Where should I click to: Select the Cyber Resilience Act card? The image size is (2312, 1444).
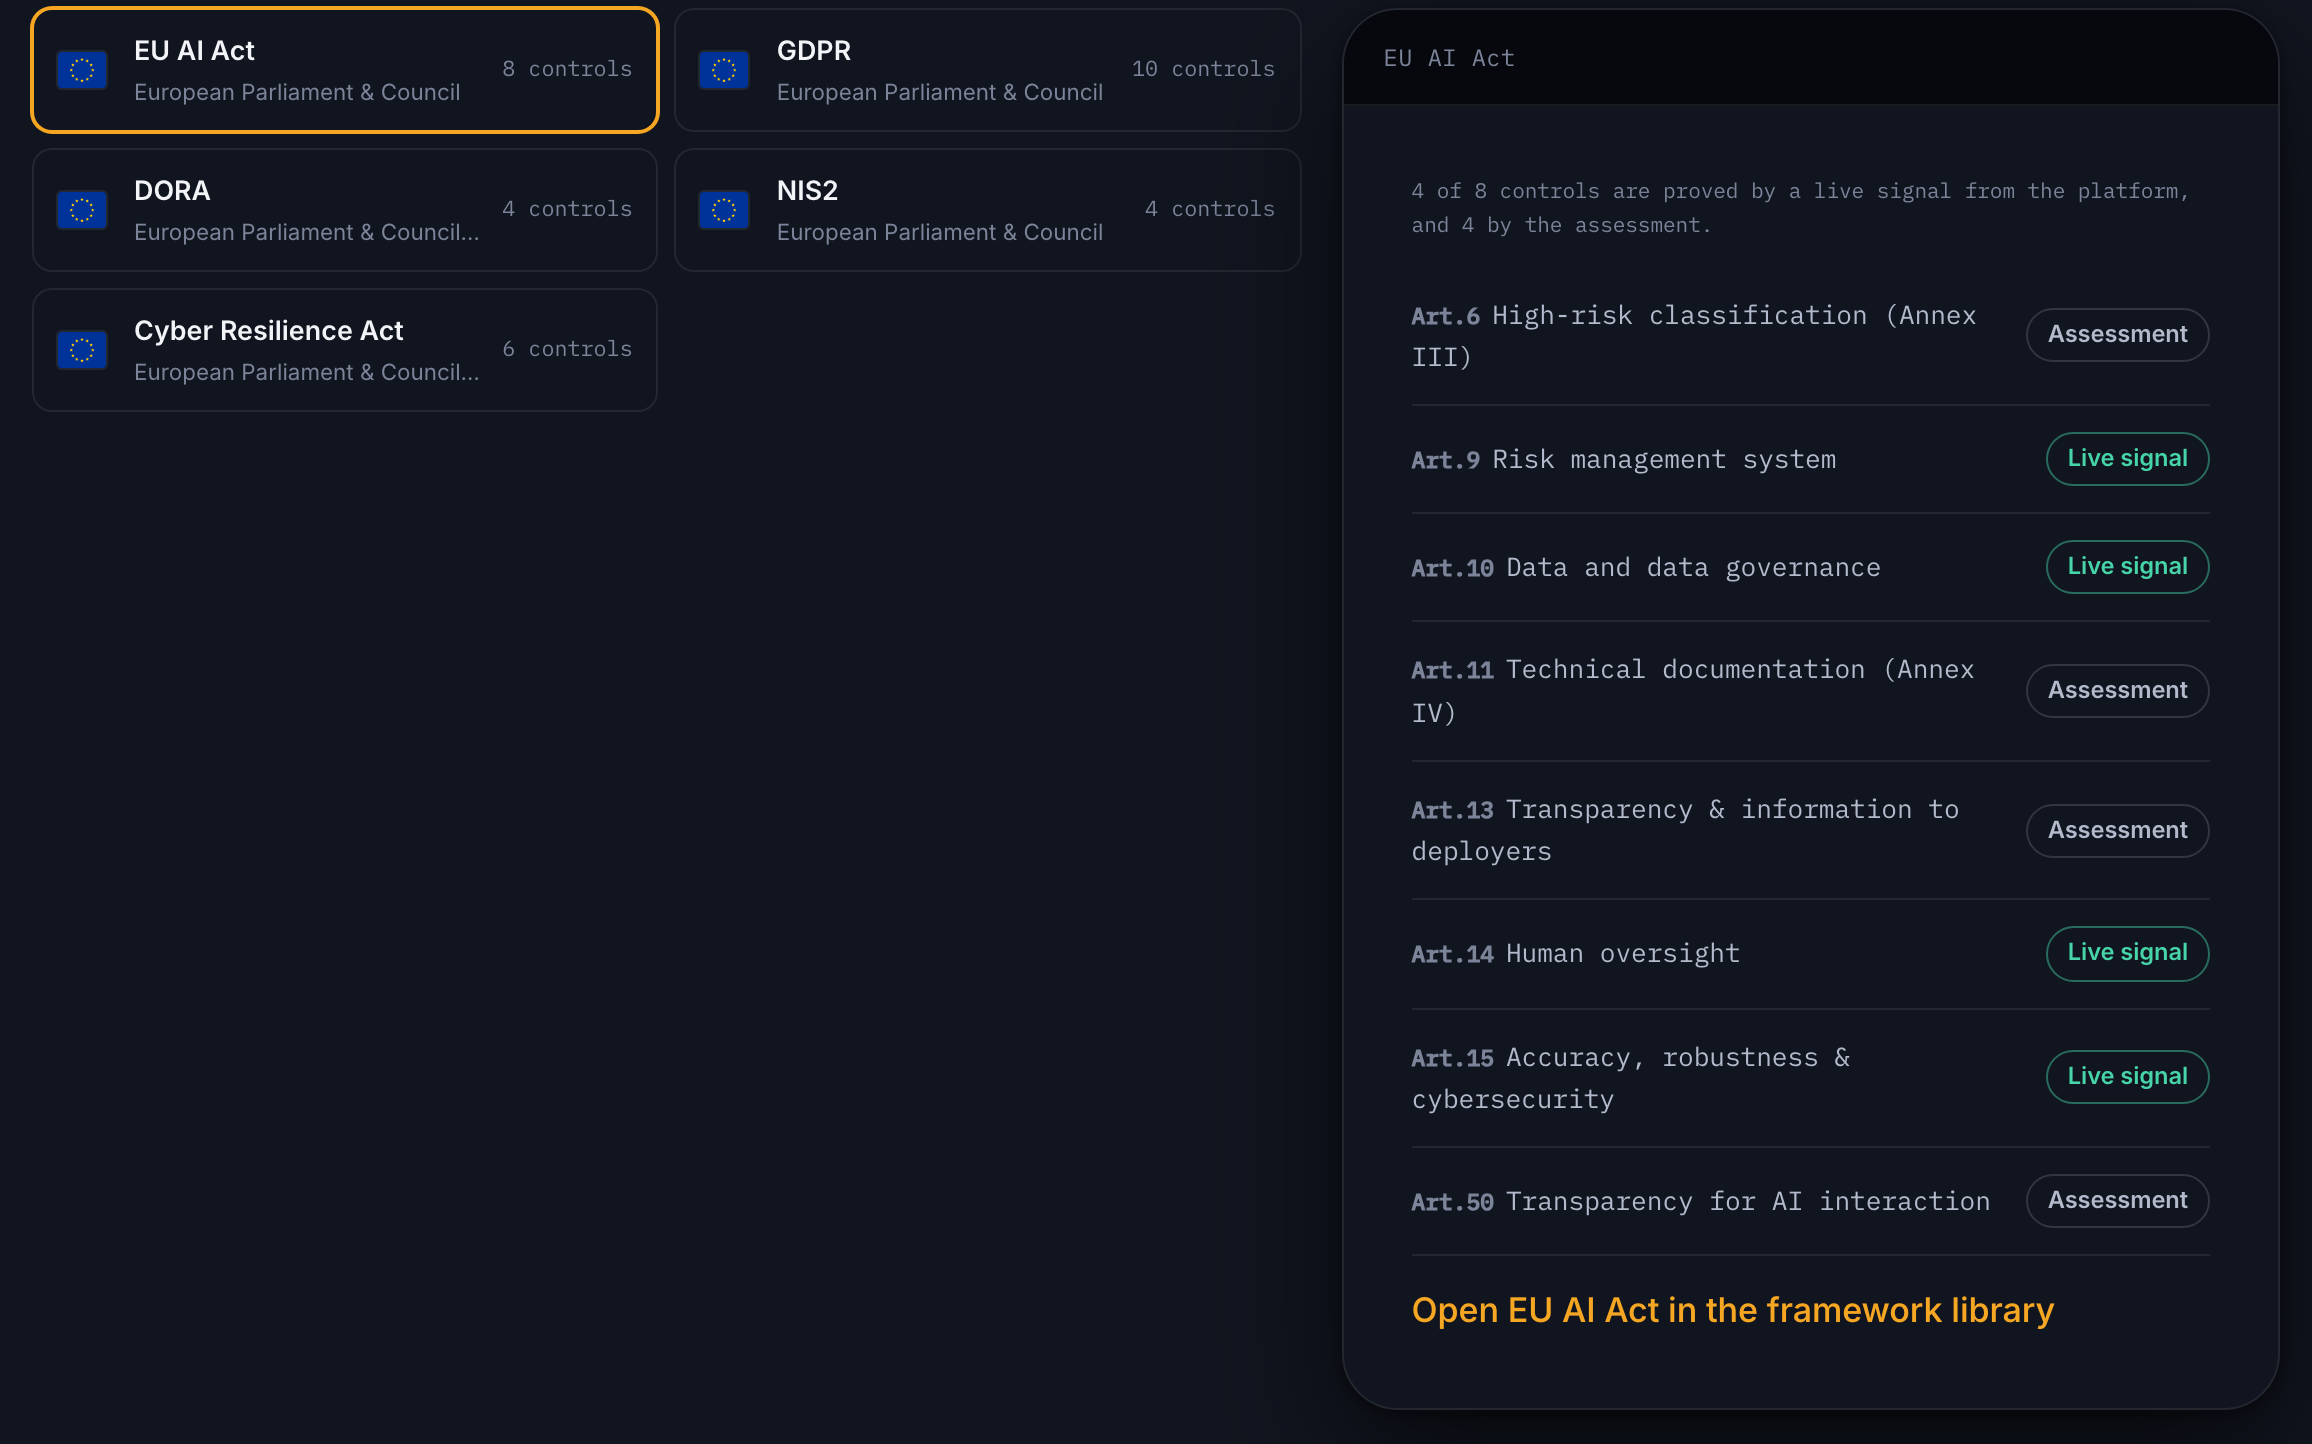click(345, 350)
